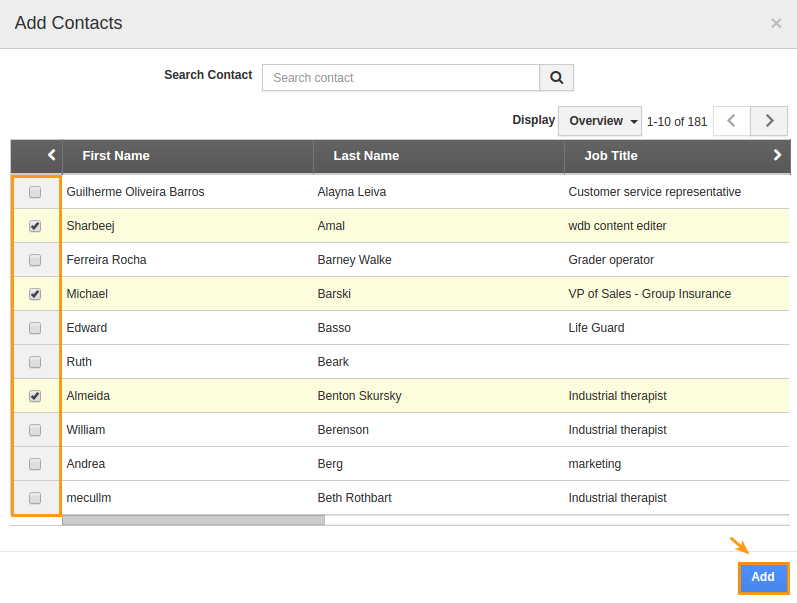Tick the checkbox for Ruth Beark

tap(35, 362)
